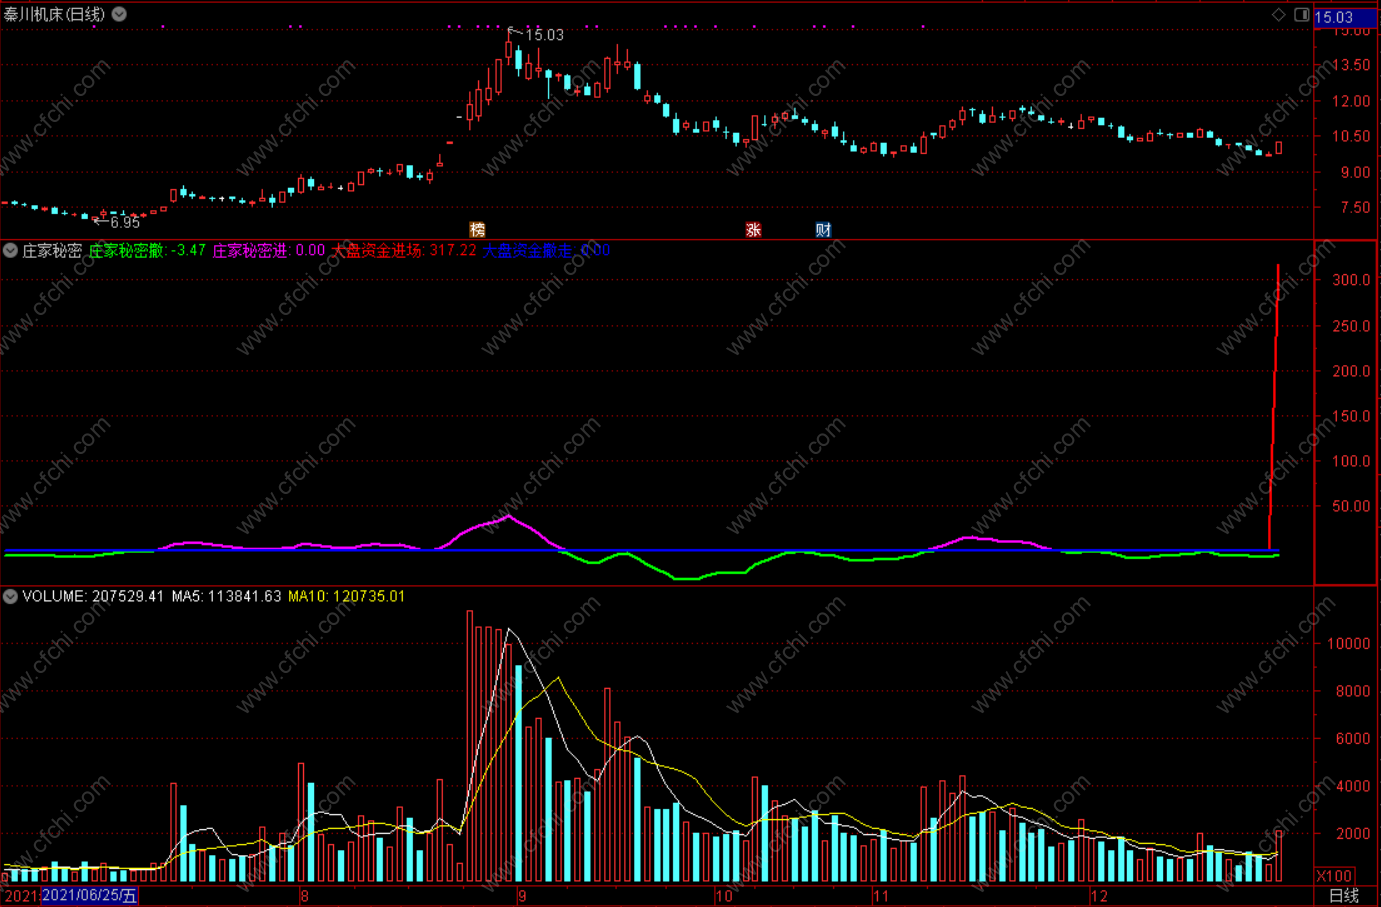Click the 300.0 indicator axis label

pos(1351,280)
